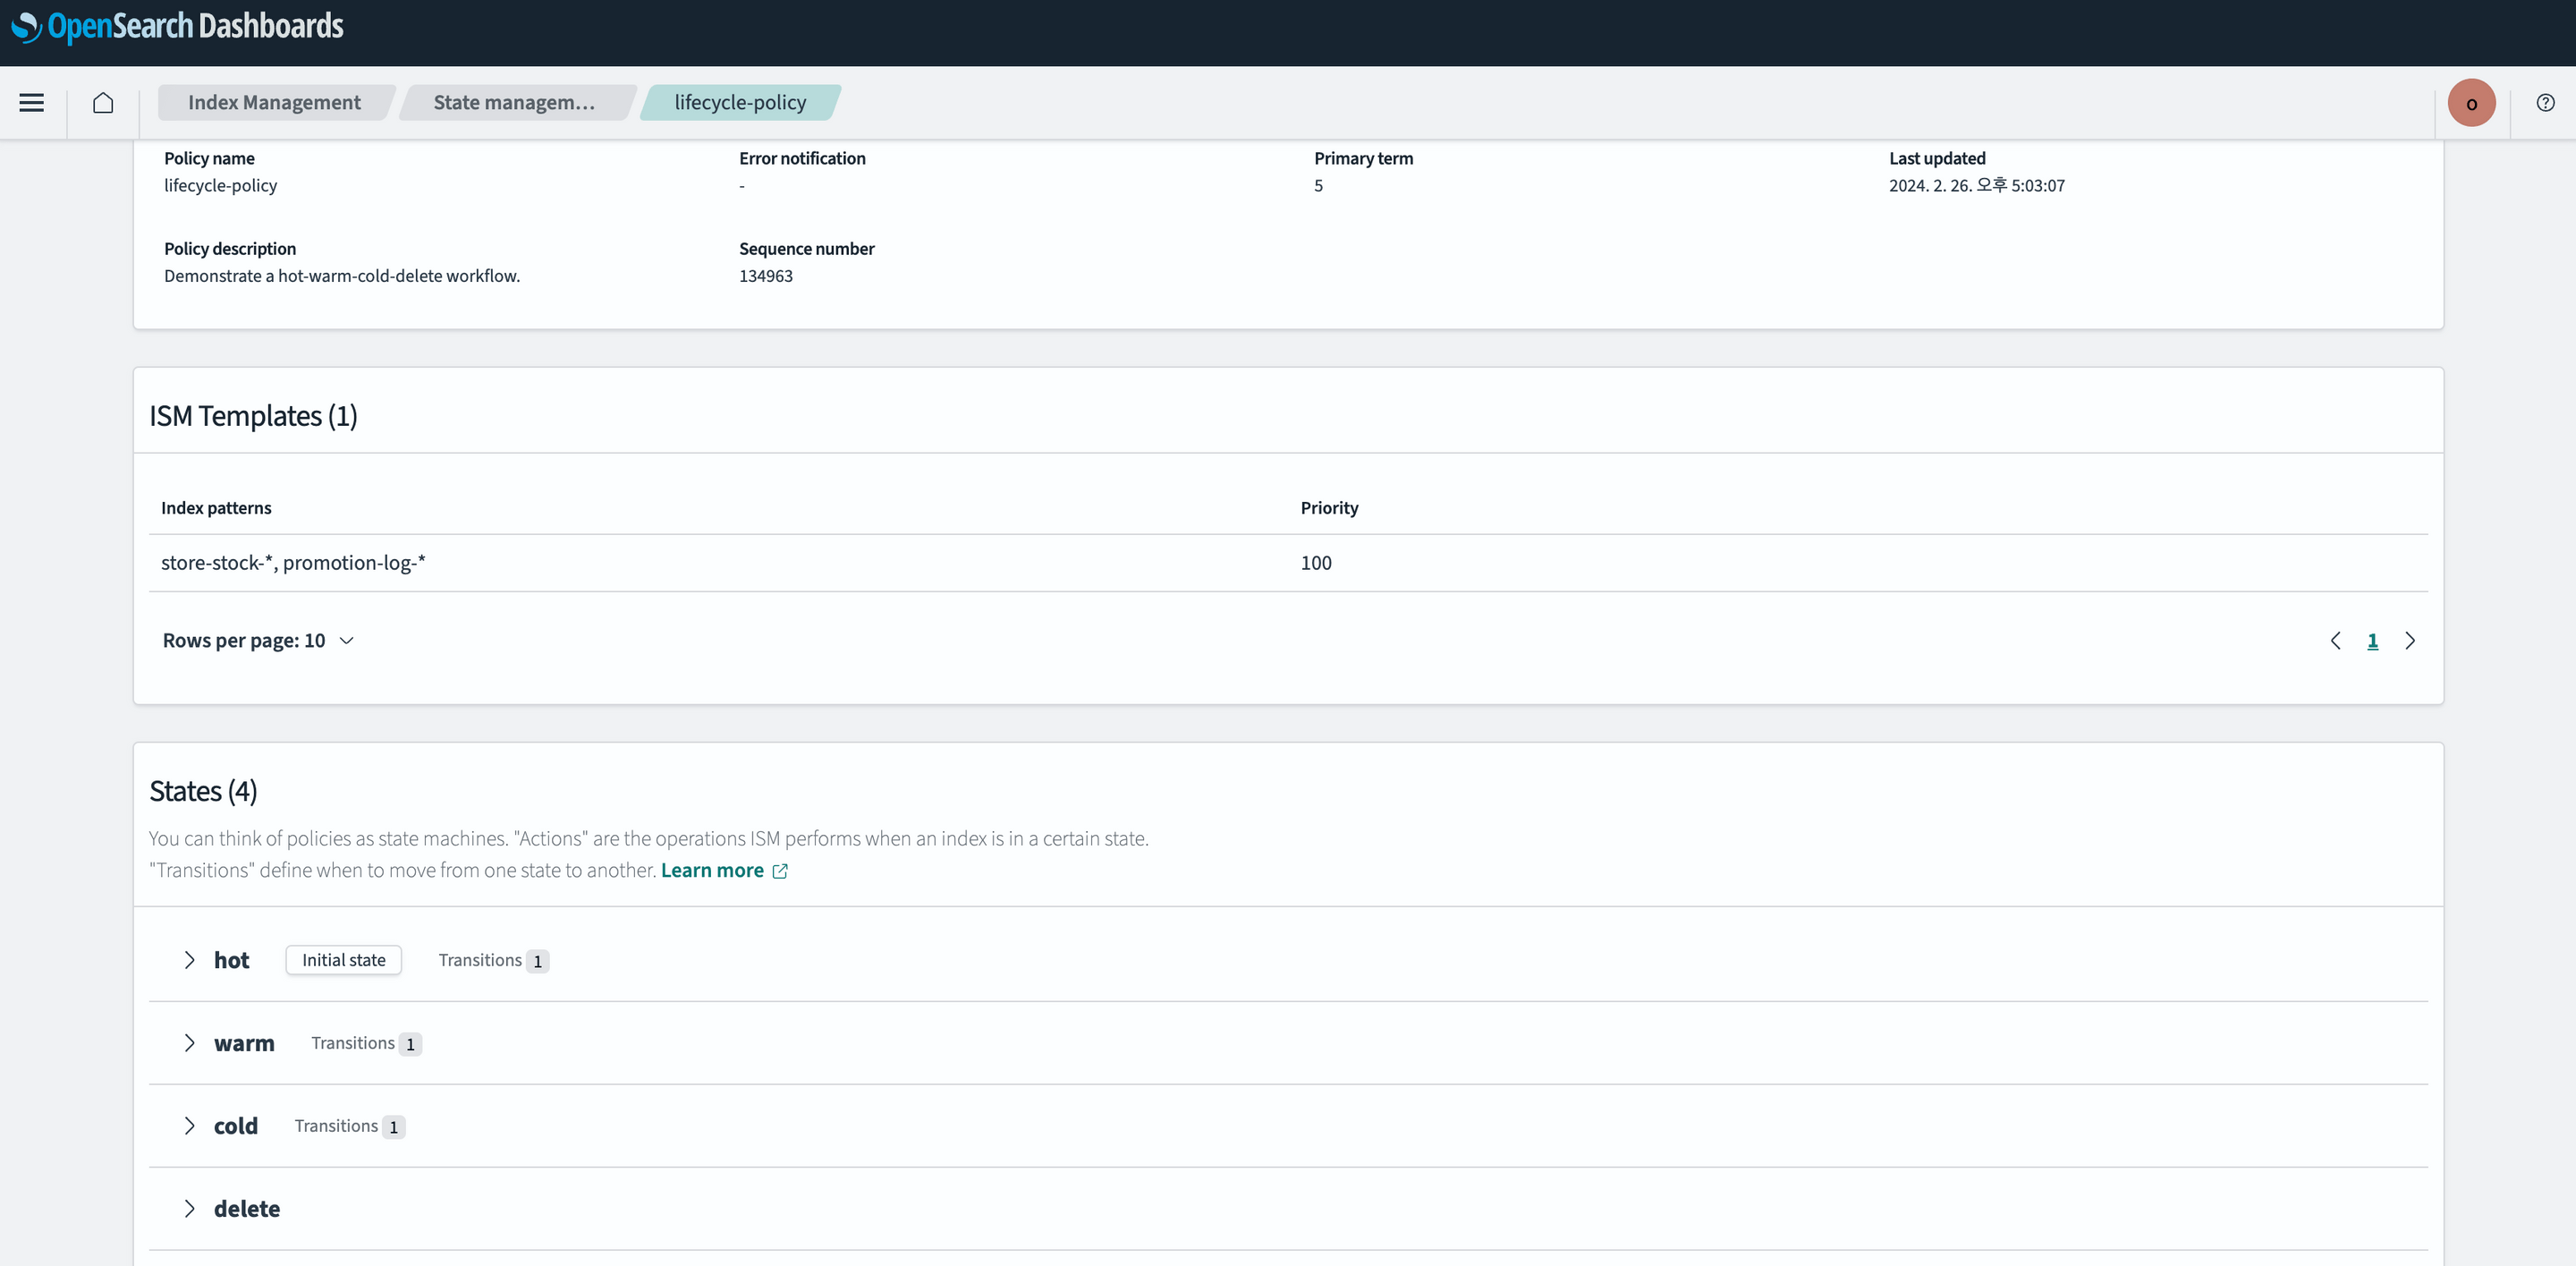This screenshot has height=1266, width=2576.
Task: Expand the warm state details
Action: point(190,1042)
